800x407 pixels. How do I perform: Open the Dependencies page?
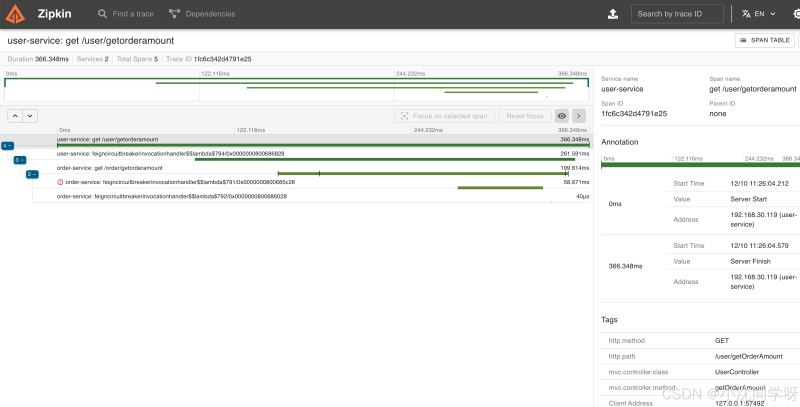202,14
